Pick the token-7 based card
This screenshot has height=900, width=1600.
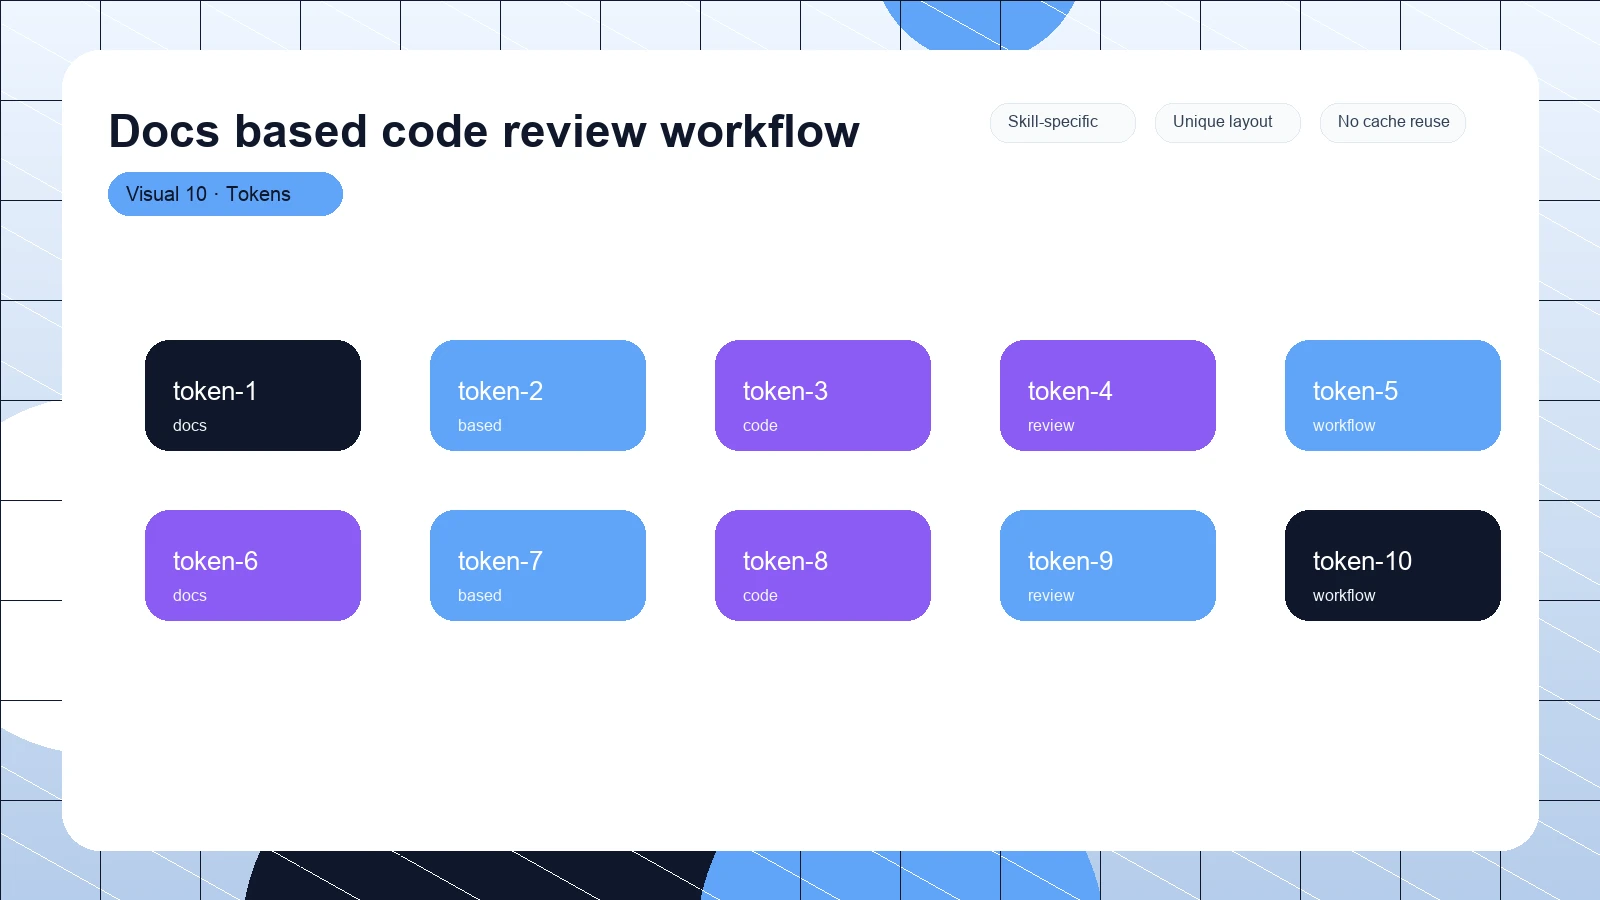tap(538, 565)
